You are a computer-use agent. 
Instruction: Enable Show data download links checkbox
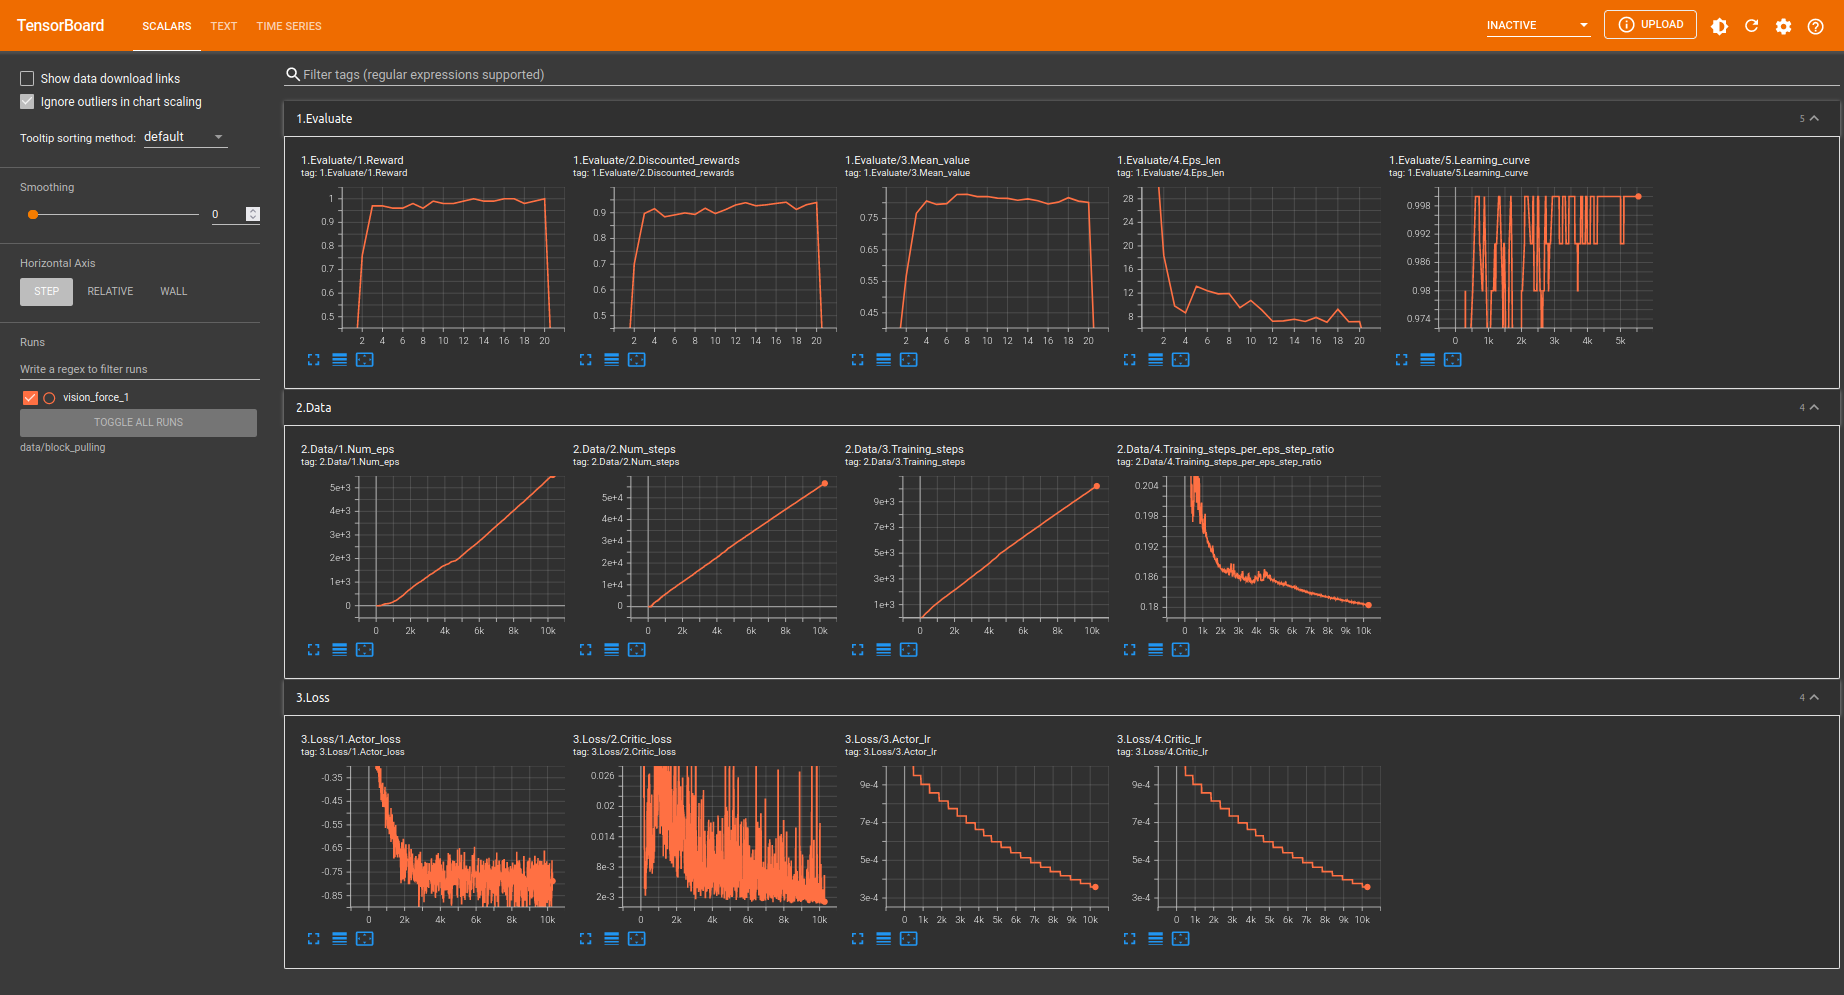click(x=27, y=78)
